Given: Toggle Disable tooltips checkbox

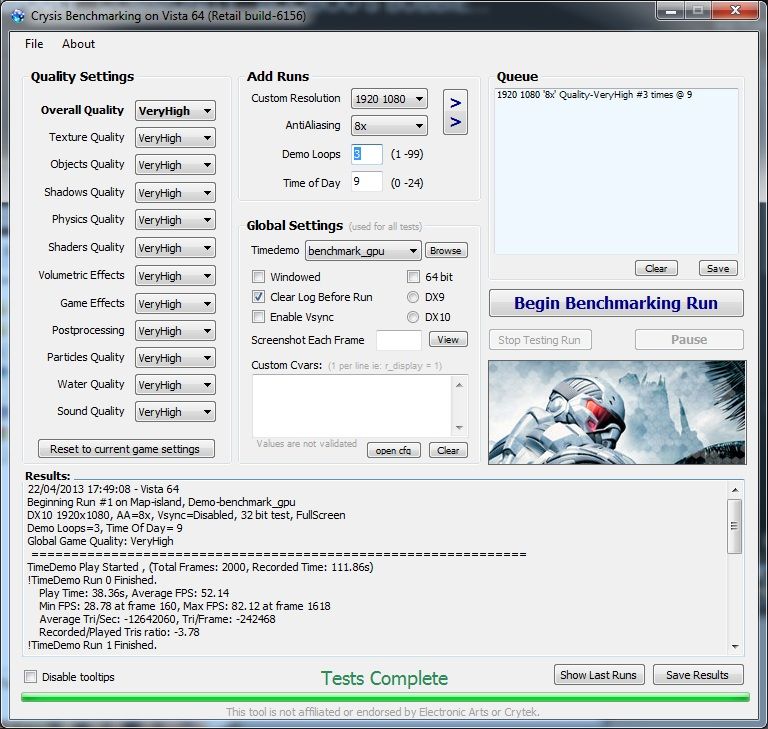Looking at the screenshot, I should [x=30, y=677].
